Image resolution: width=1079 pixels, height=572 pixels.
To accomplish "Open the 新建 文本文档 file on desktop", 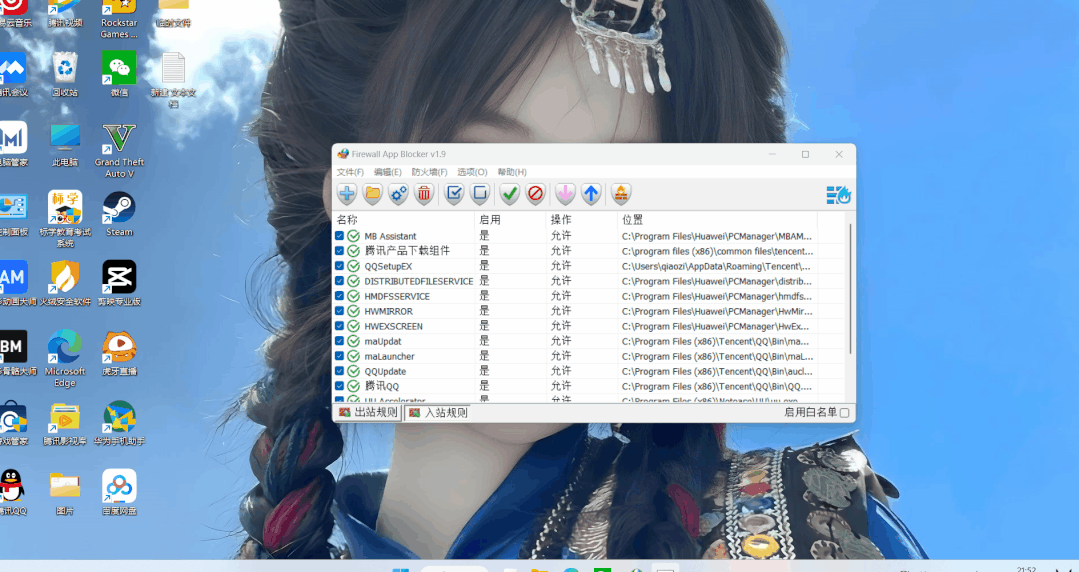I will coord(173,79).
